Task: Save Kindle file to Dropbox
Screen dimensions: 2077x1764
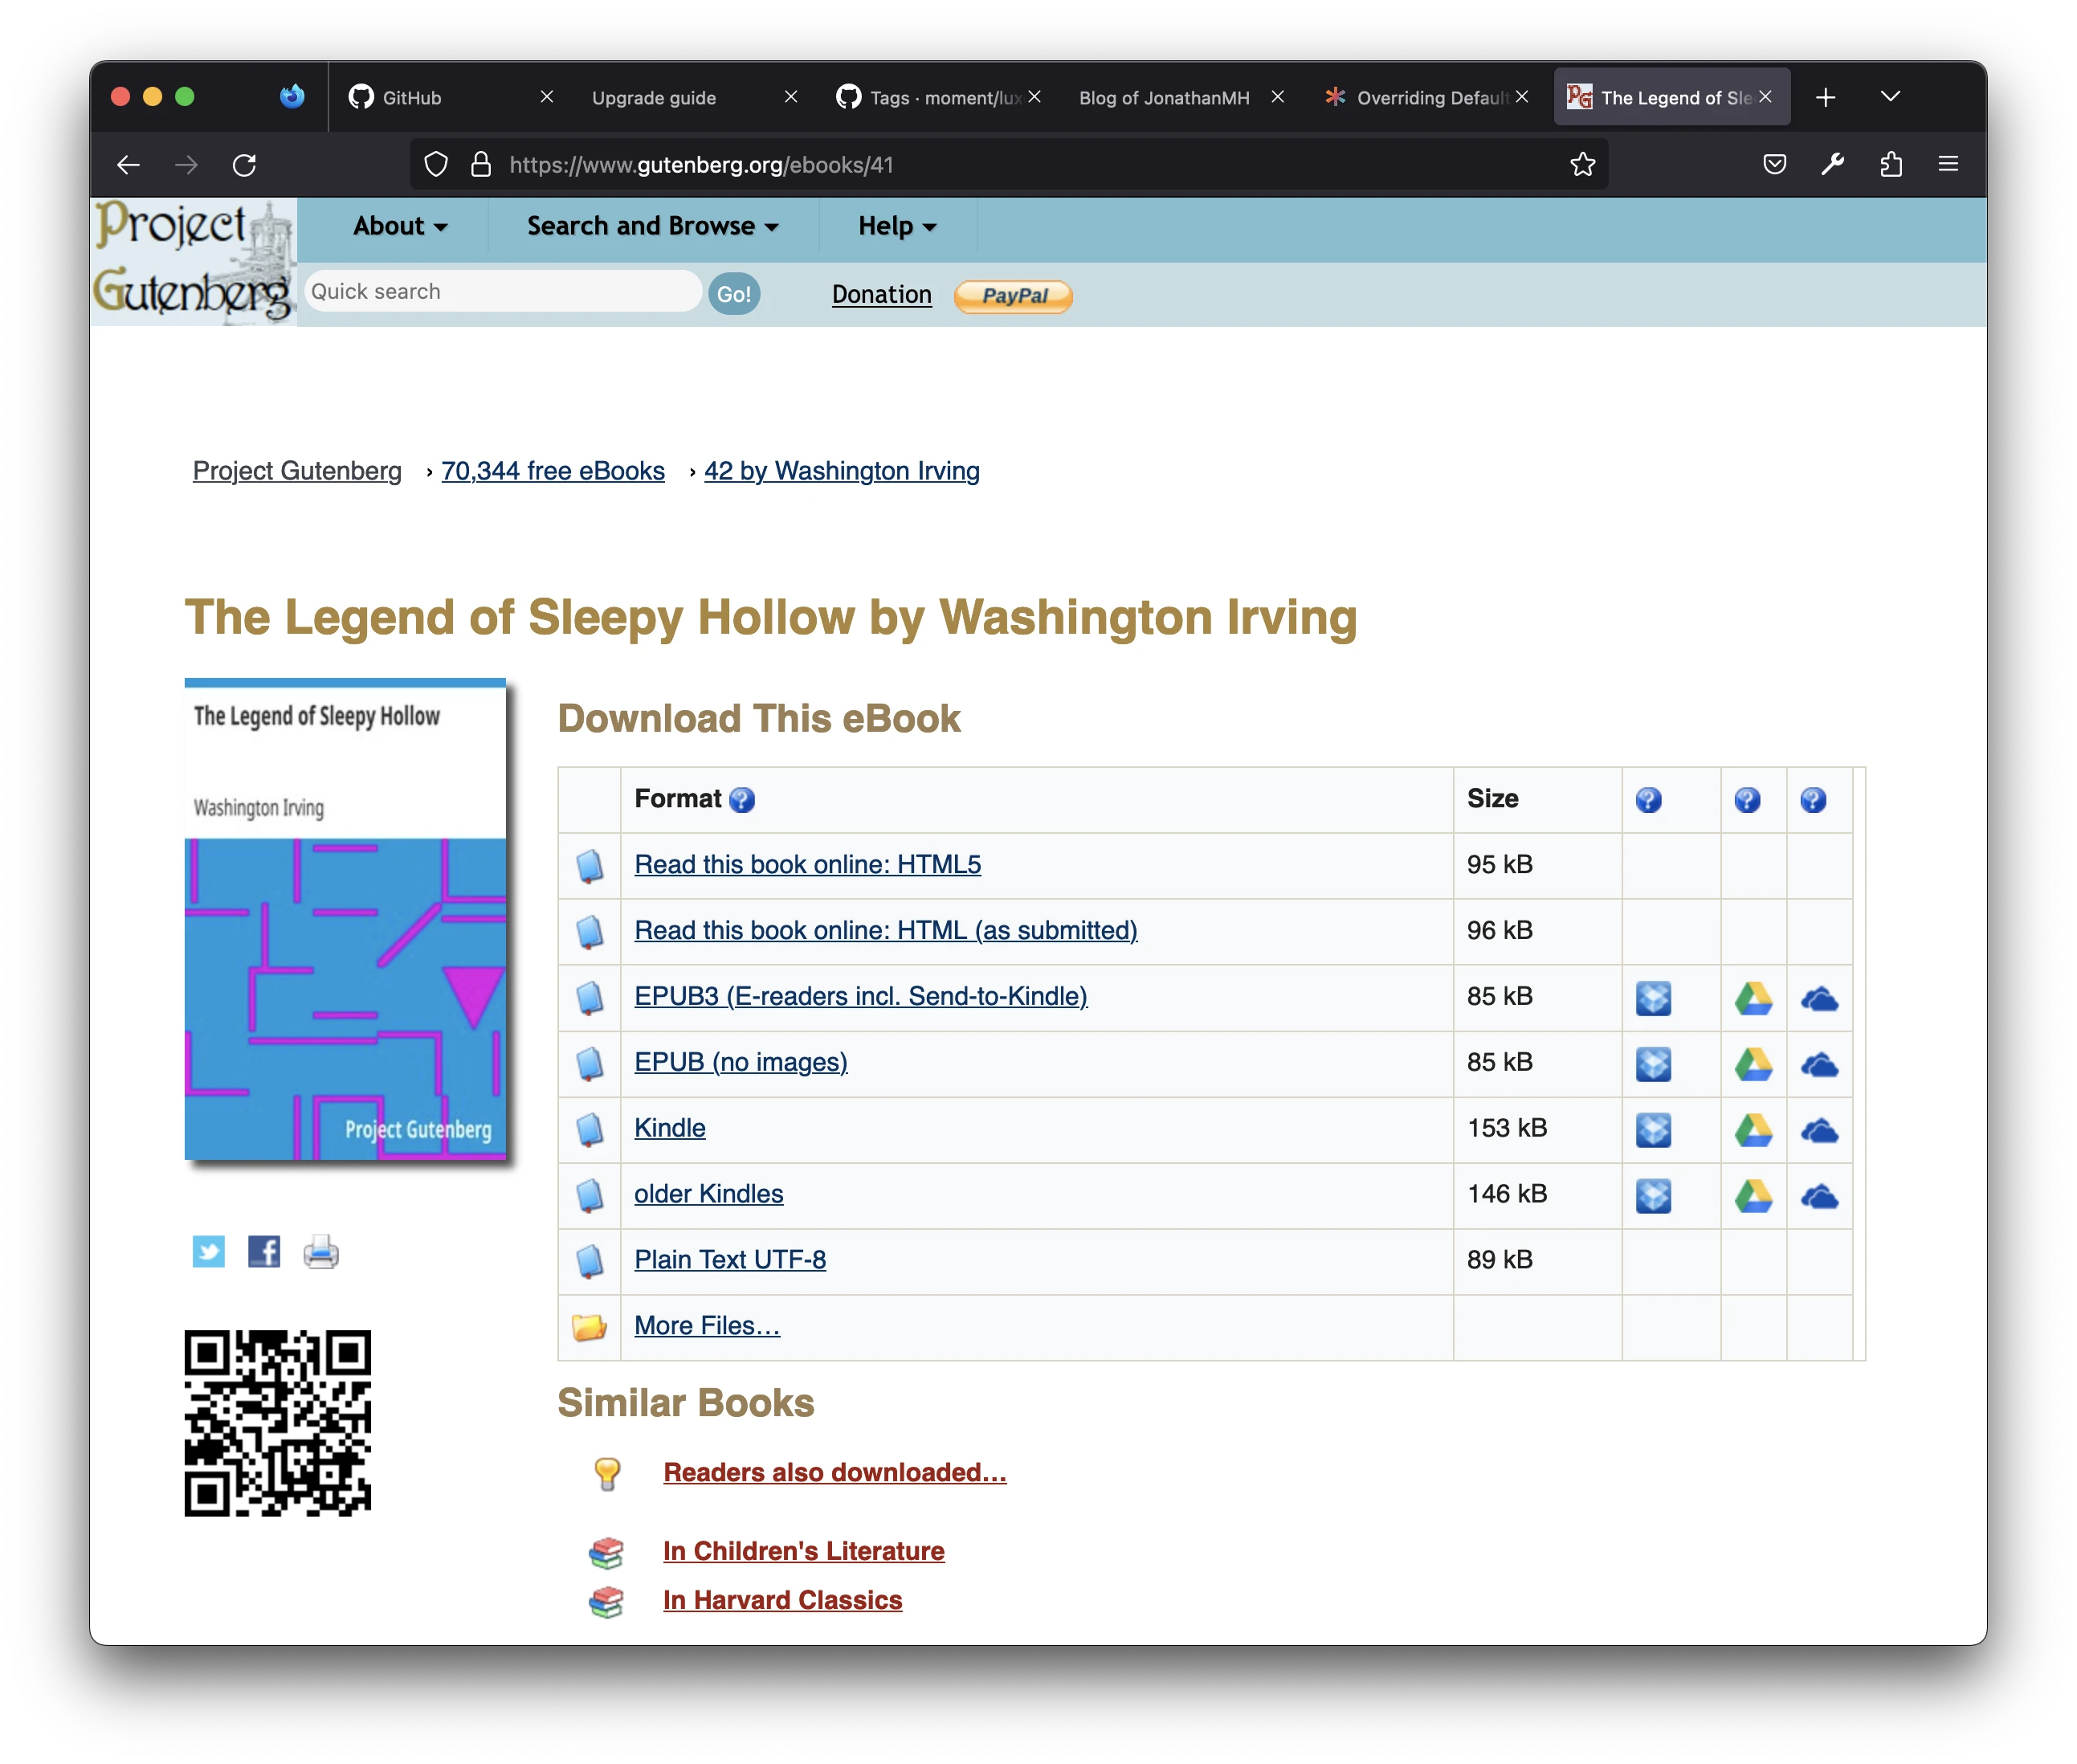Action: [x=1653, y=1130]
